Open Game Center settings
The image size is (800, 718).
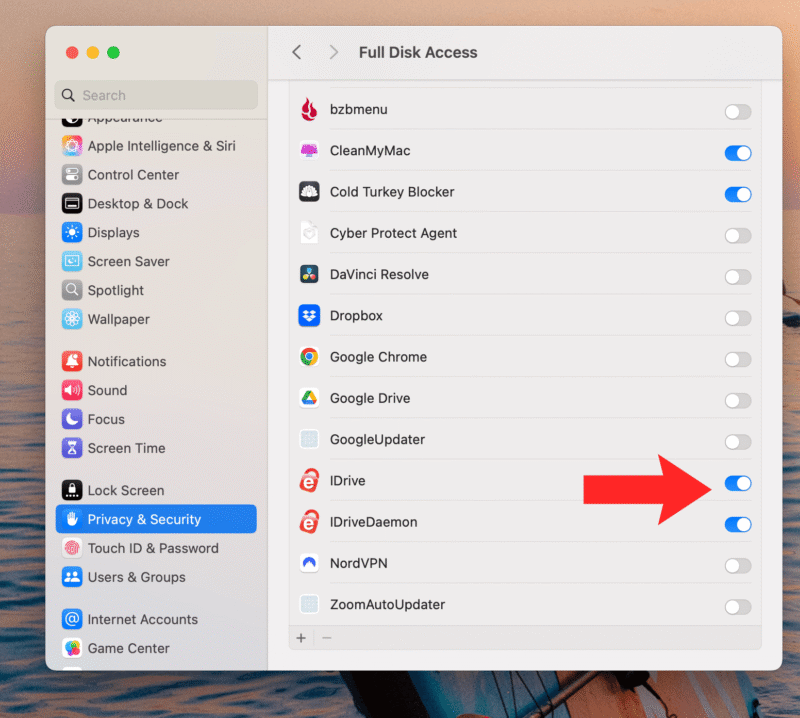tap(156, 648)
